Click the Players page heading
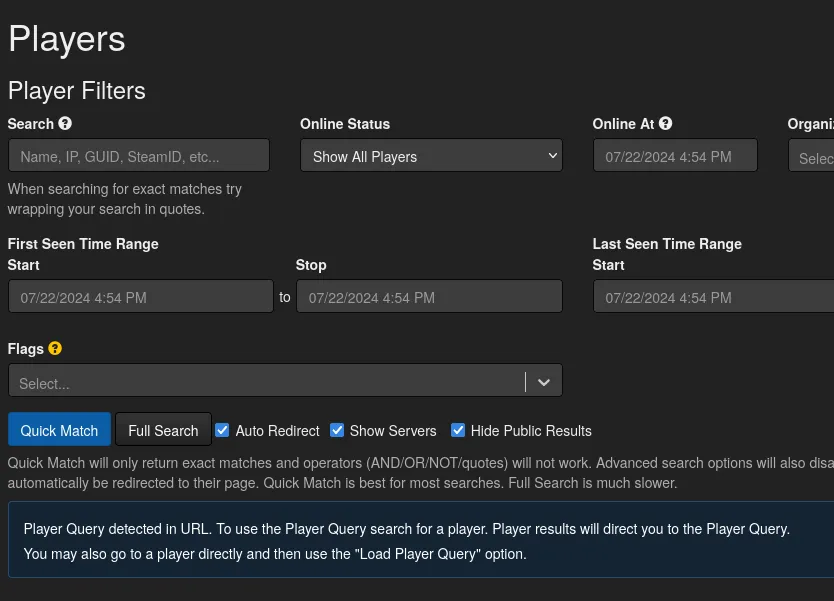 click(x=67, y=39)
